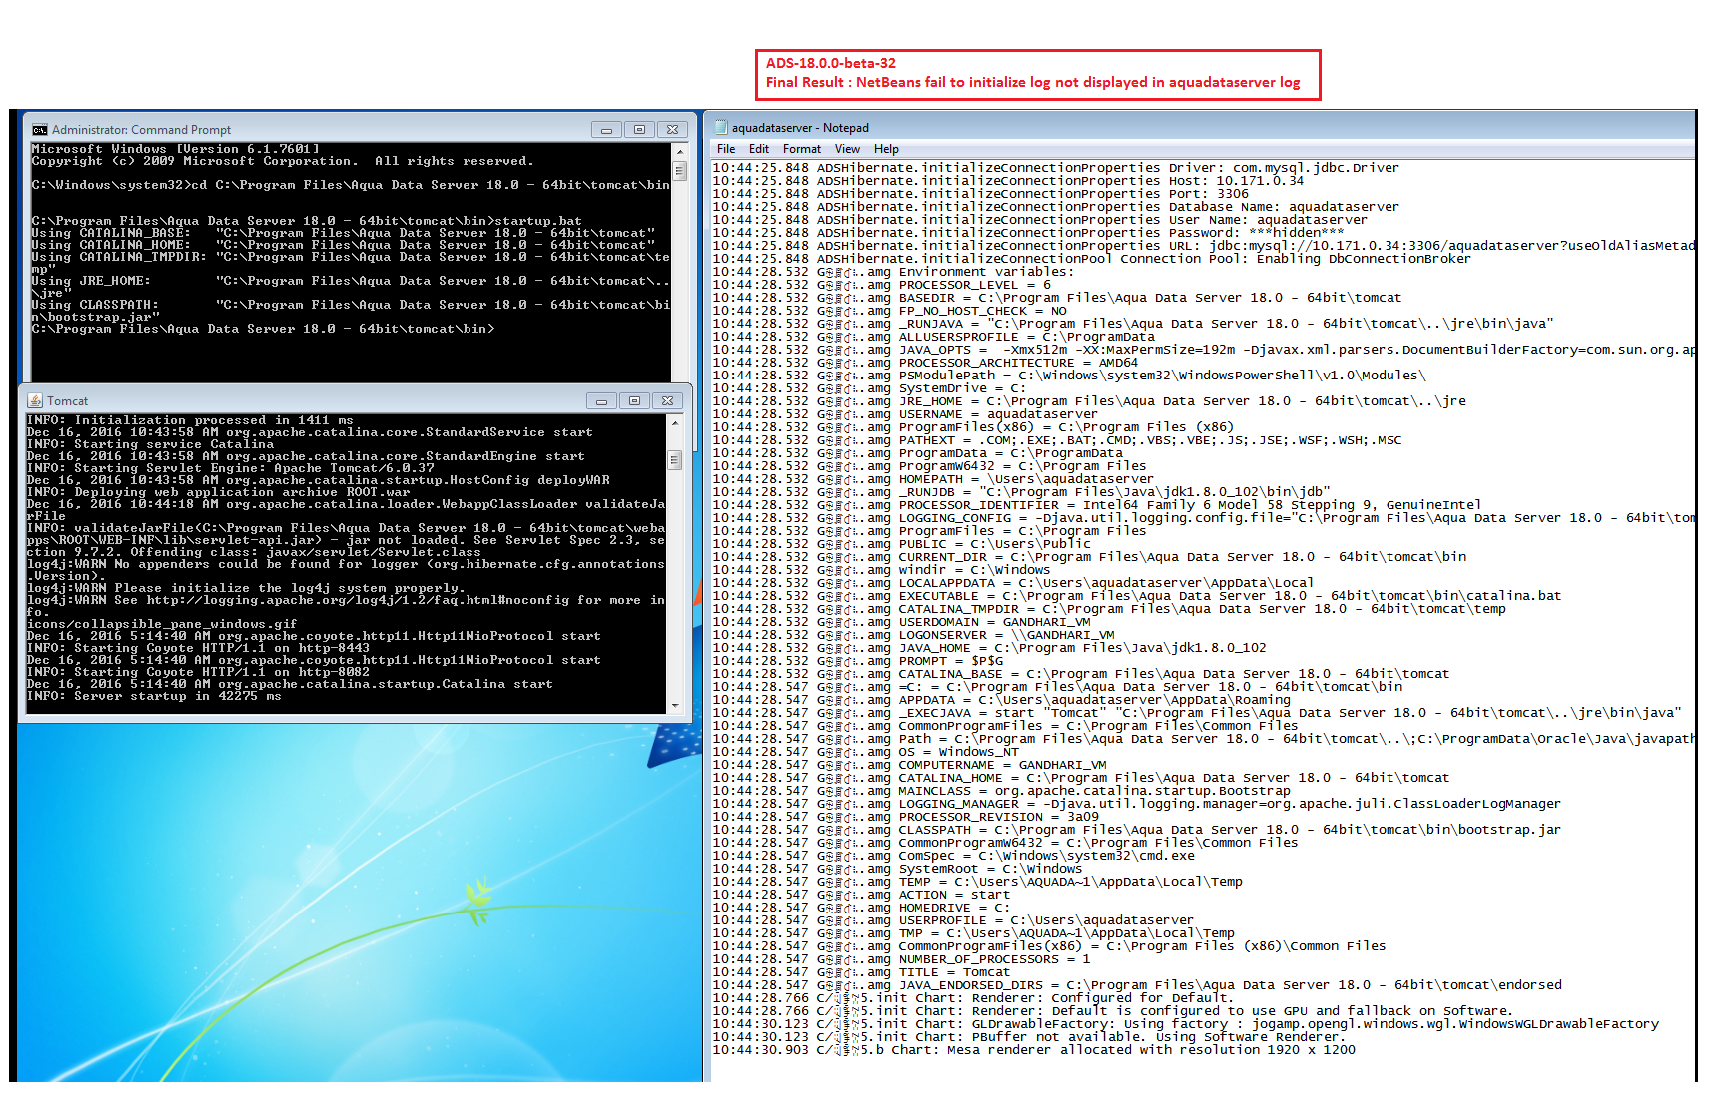1732x1116 pixels.
Task: Maximize the Administrator: Command Prompt window
Action: [639, 130]
